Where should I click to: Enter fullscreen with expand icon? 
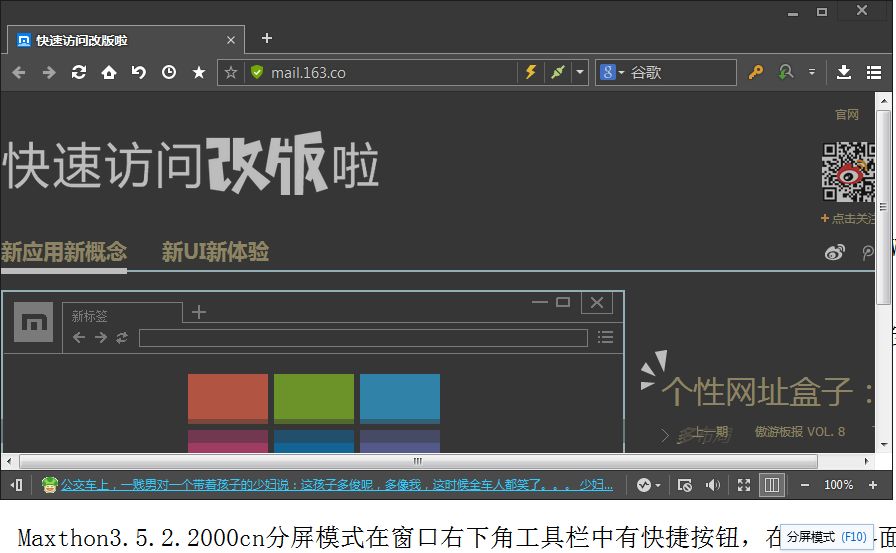[x=743, y=485]
